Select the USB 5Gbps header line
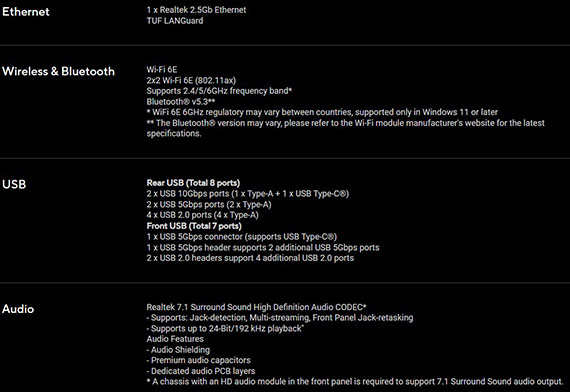 point(263,248)
